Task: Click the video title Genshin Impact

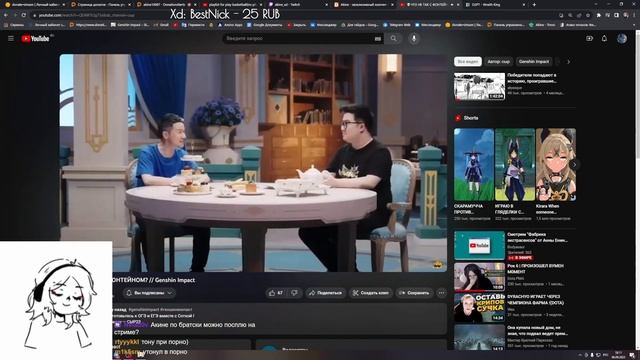Action: [x=153, y=280]
